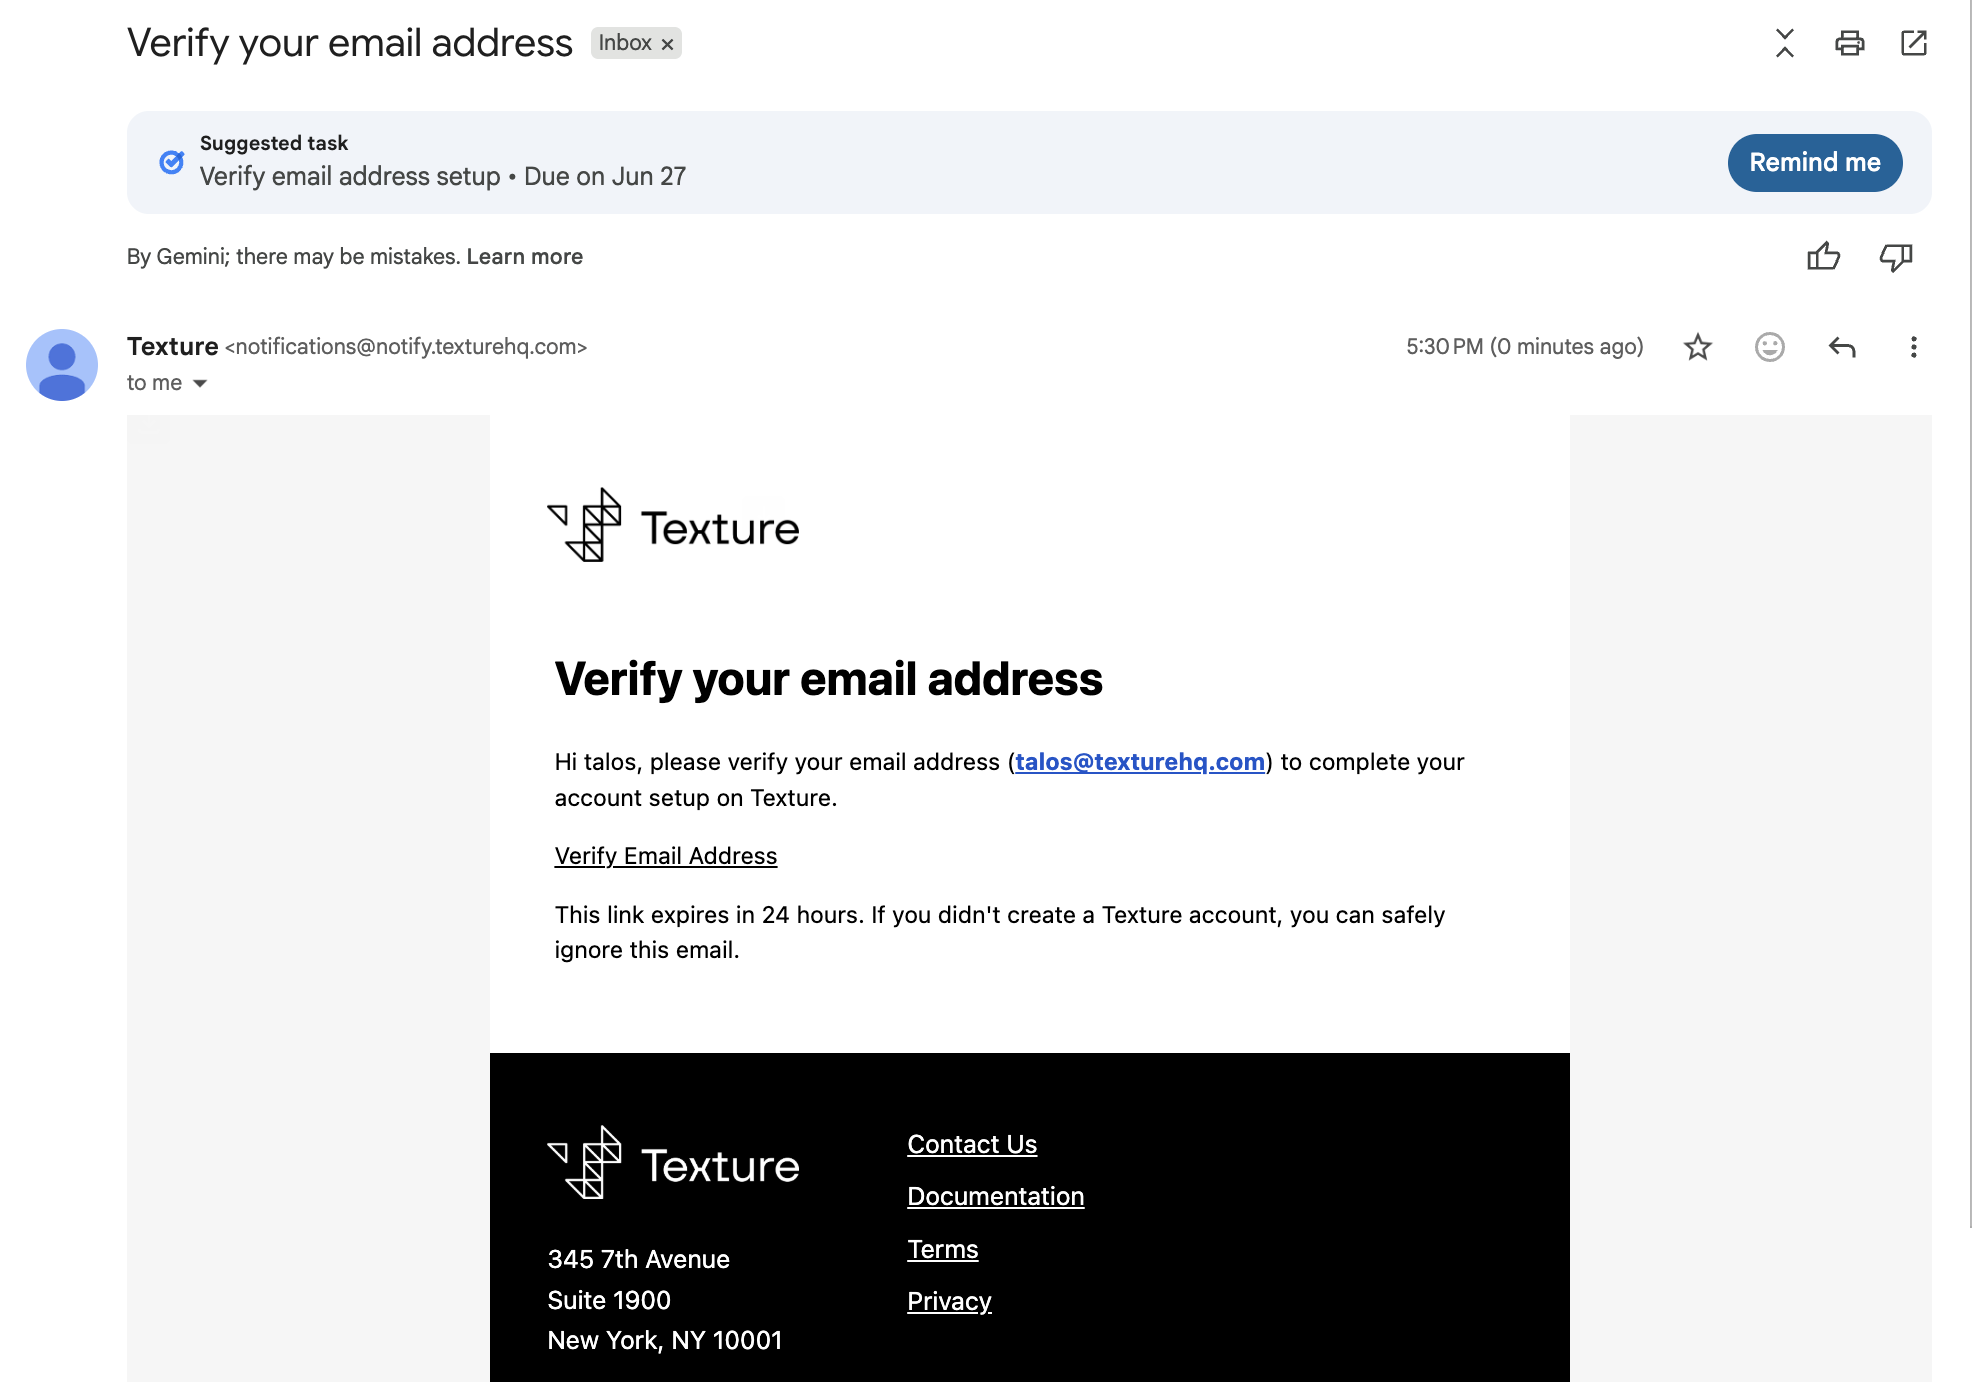Collapse all messages with the arrows icon
The width and height of the screenshot is (1972, 1382).
pyautogui.click(x=1785, y=43)
